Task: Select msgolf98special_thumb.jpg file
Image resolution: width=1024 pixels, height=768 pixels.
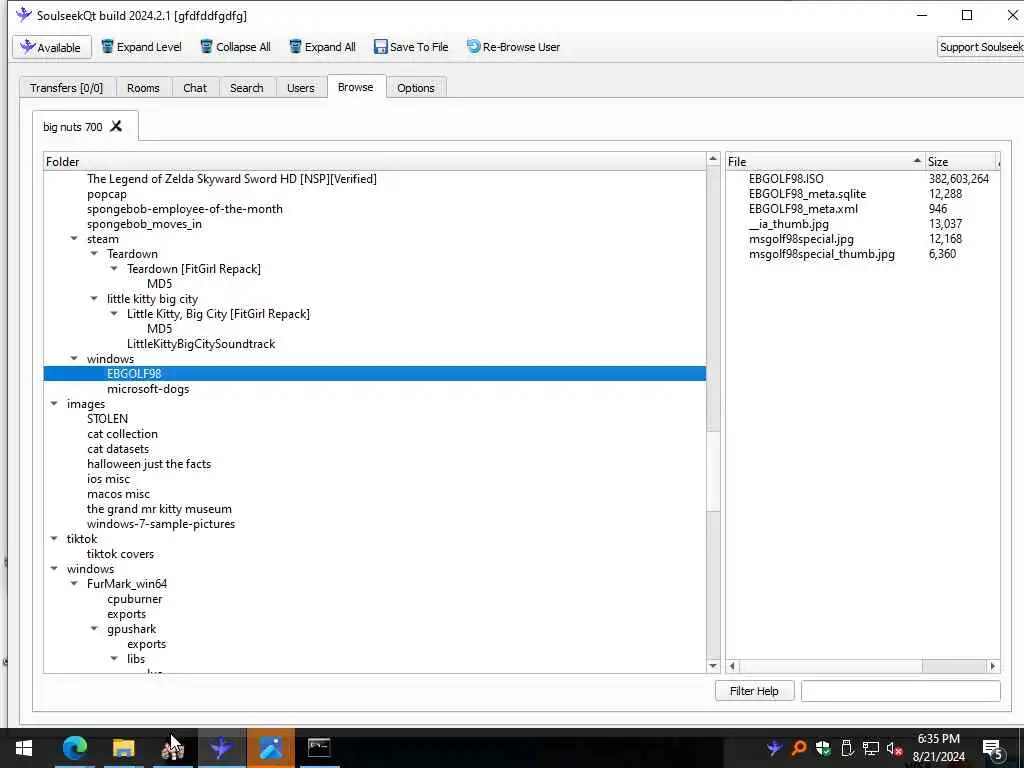Action: click(x=822, y=254)
